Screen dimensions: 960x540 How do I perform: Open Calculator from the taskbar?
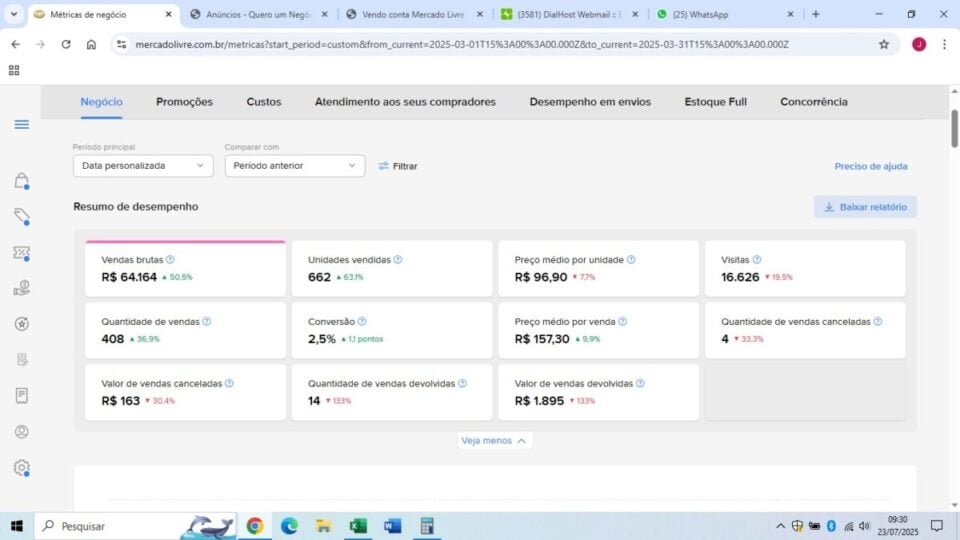(427, 526)
